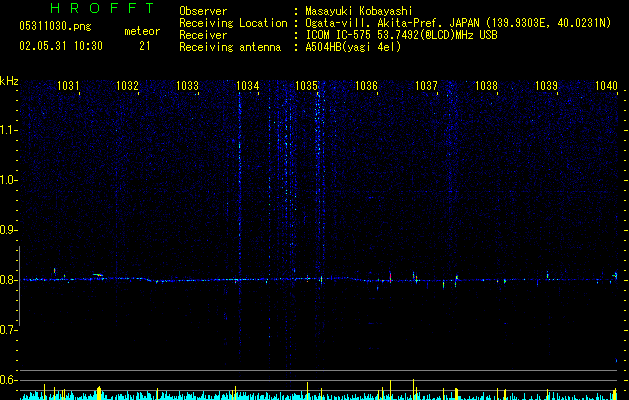Click the 1.1 kHz frequency label

(9, 130)
